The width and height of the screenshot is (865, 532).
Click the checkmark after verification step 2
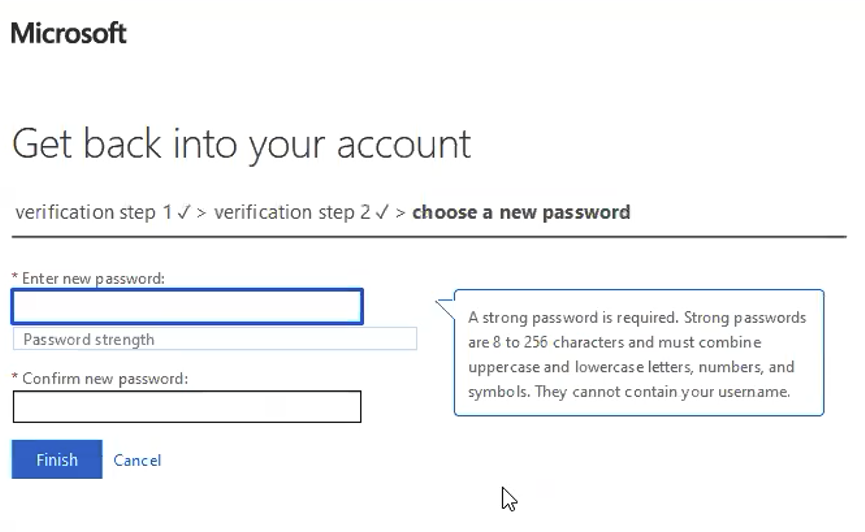coord(382,212)
